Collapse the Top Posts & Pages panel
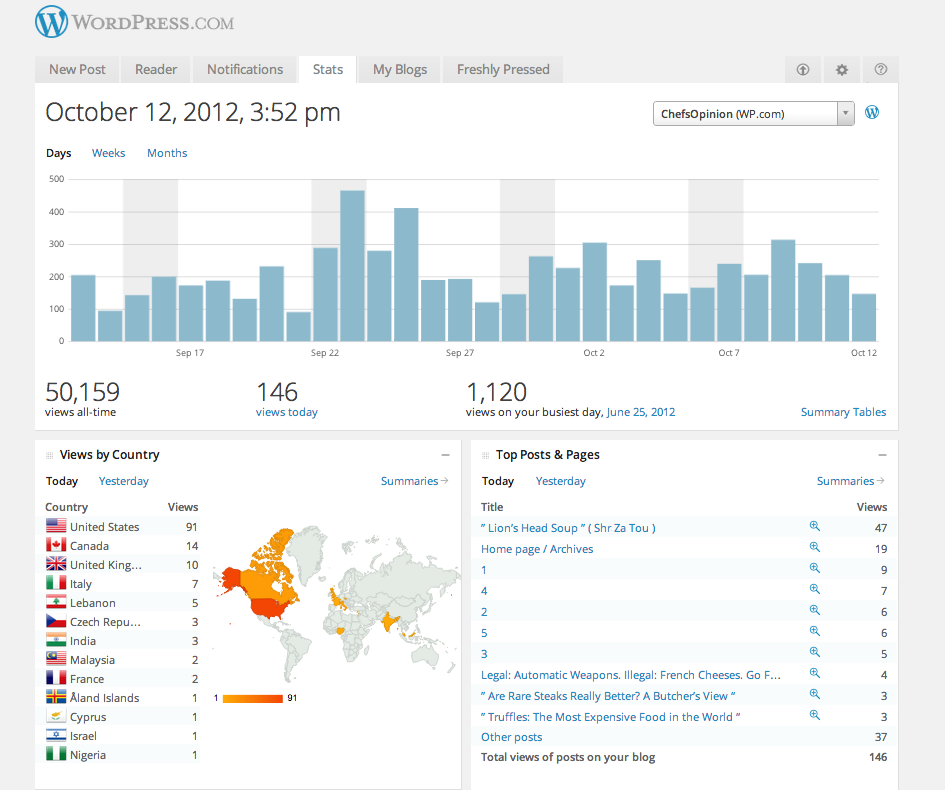 [x=882, y=455]
